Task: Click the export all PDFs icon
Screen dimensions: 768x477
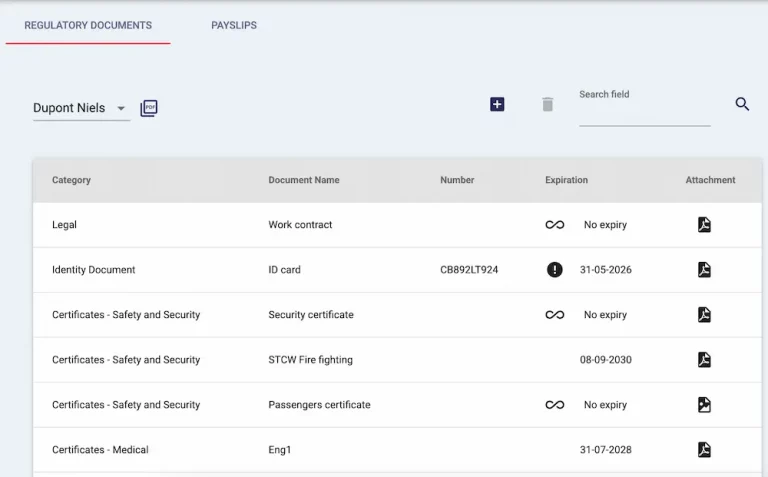Action: point(149,108)
